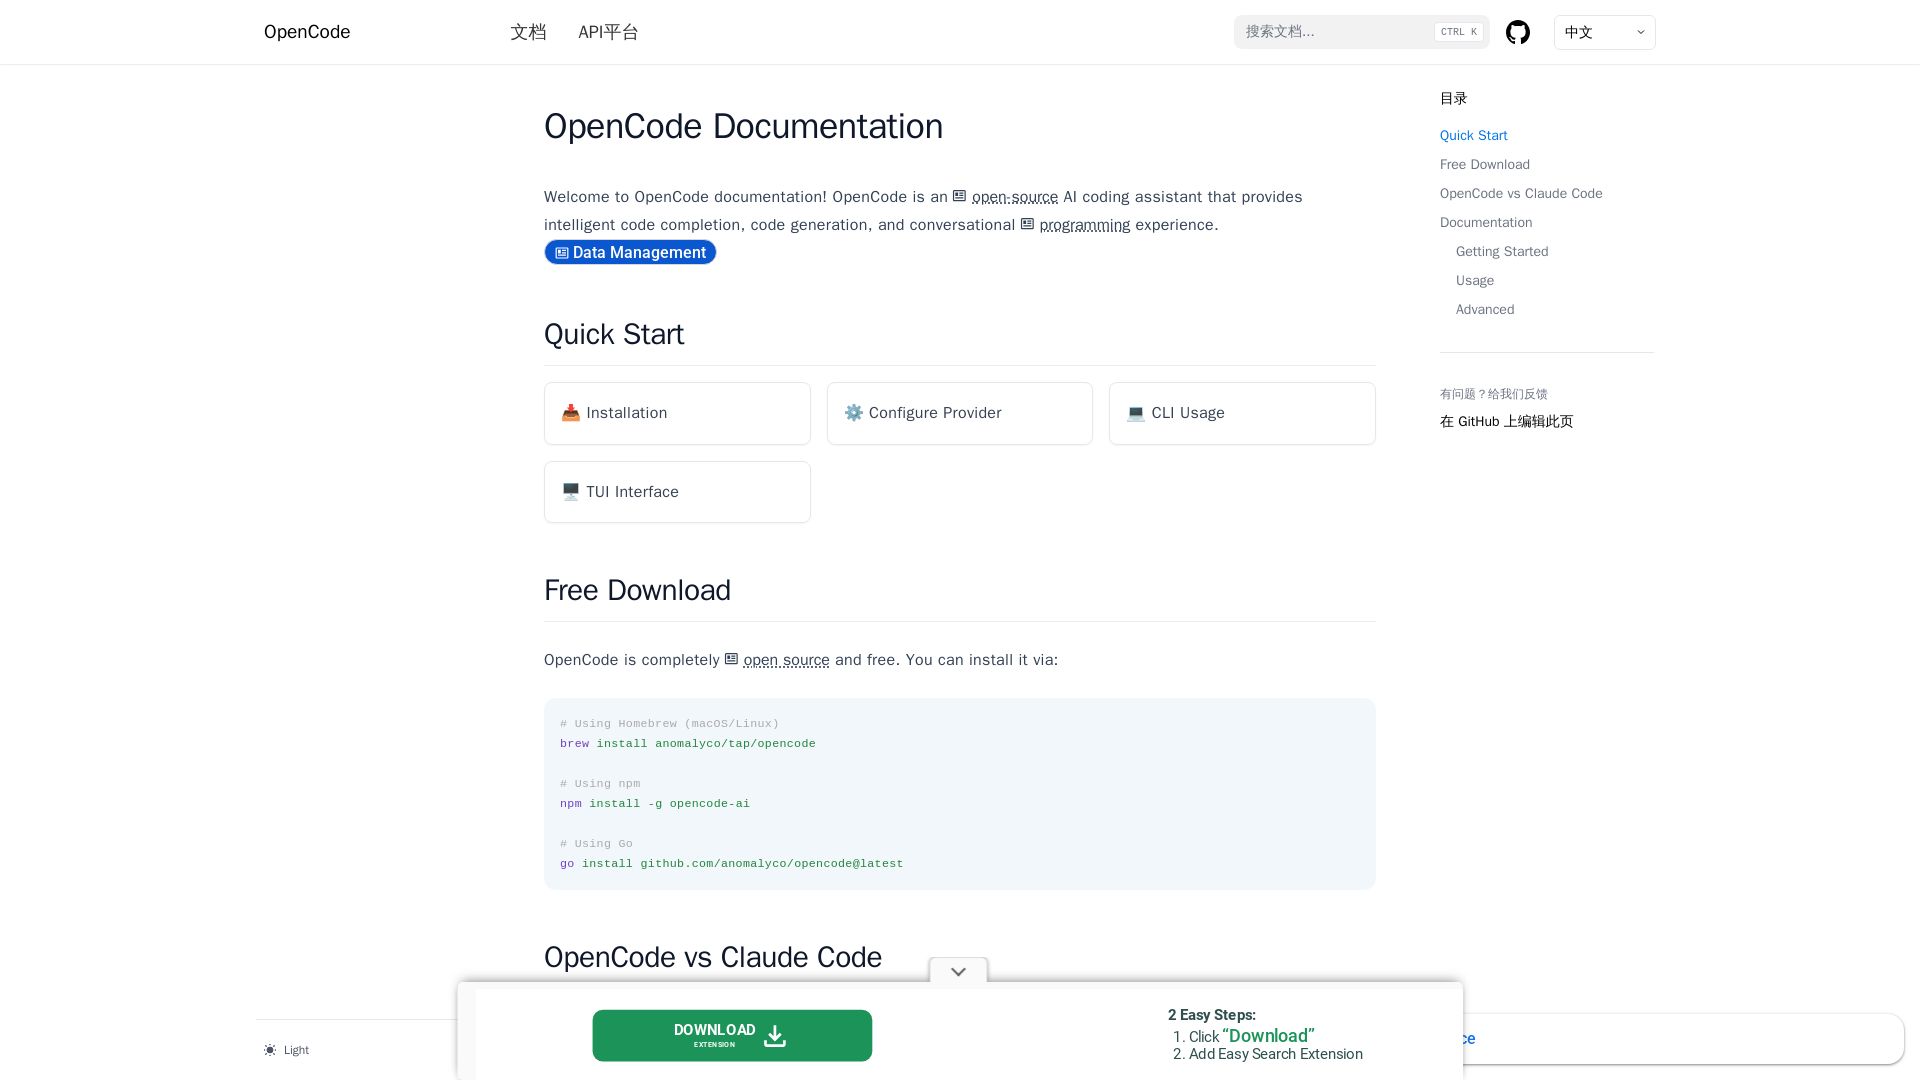Screen dimensions: 1920x1080
Task: Open the API平台 navigation item
Action: pos(608,32)
